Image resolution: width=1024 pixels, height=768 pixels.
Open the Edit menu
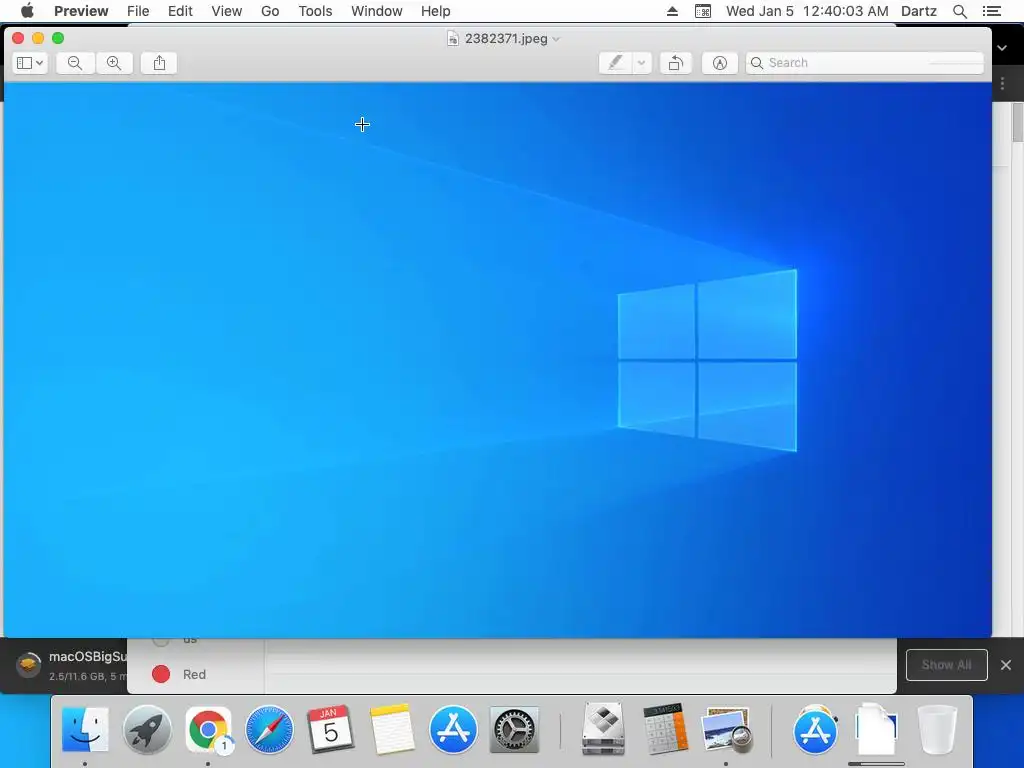[180, 11]
